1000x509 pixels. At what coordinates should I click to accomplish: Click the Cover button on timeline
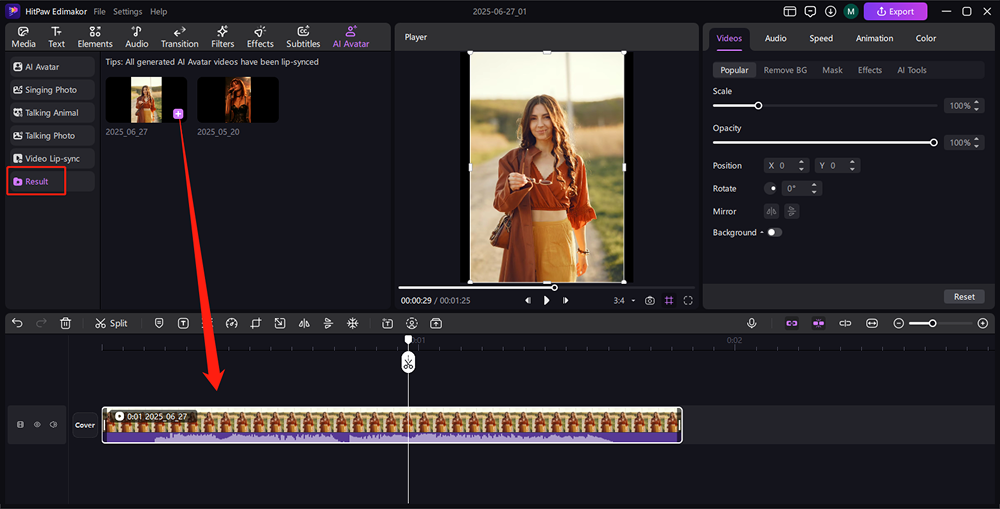pyautogui.click(x=85, y=425)
